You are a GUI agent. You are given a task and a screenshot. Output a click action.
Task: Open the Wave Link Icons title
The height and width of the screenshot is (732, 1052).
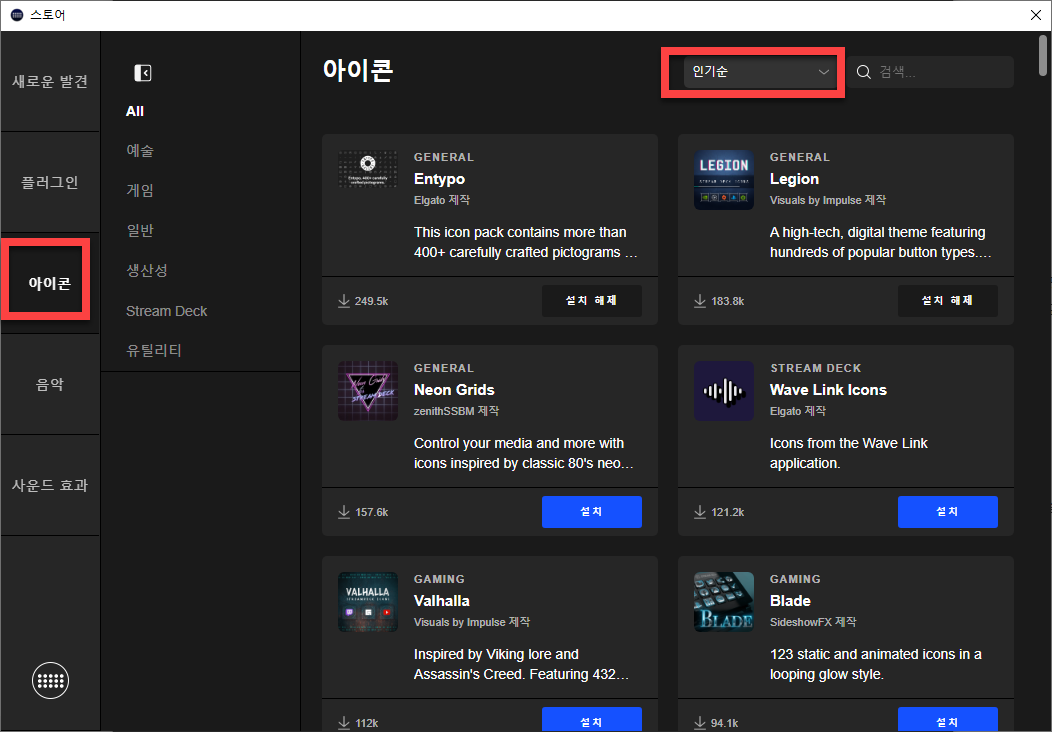tap(828, 390)
